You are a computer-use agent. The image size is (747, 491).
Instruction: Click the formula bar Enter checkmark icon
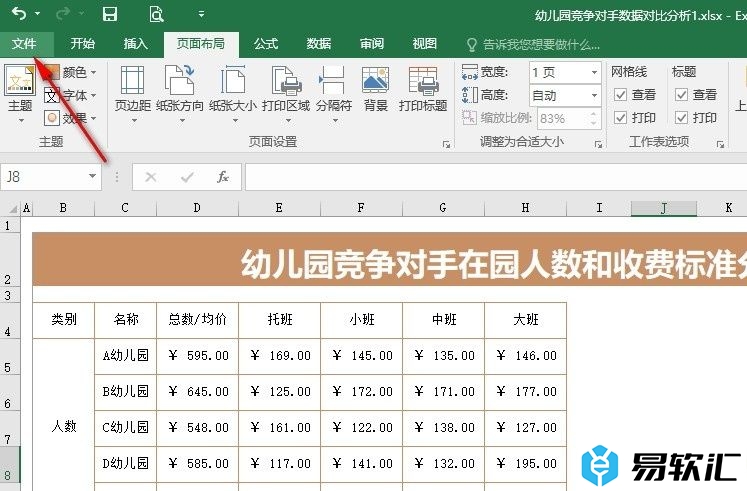187,177
